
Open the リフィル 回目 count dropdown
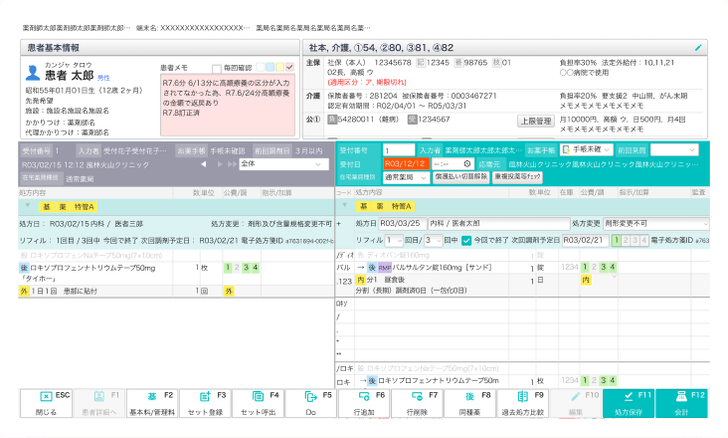(x=394, y=241)
